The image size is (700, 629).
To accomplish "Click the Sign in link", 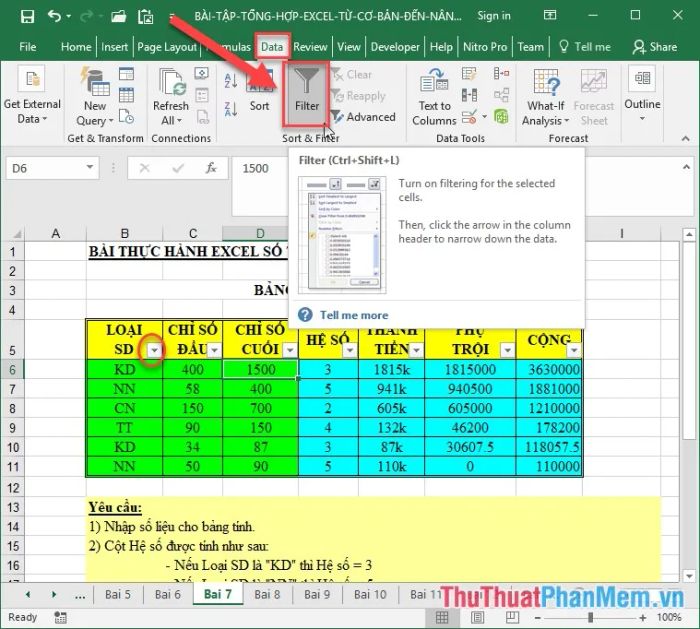I will click(x=494, y=16).
